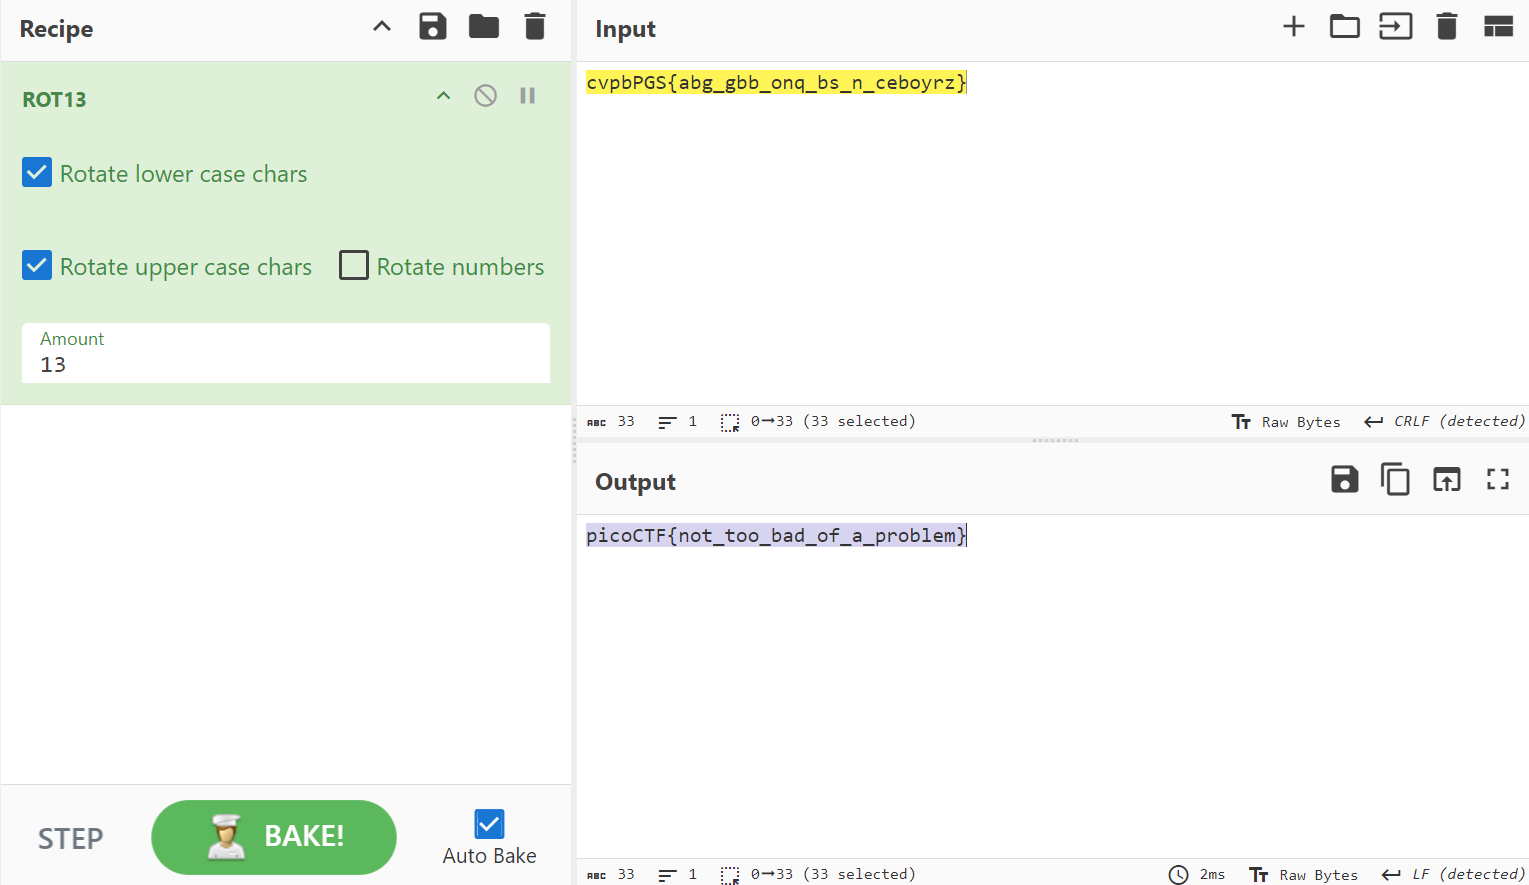Toggle the Auto Bake checkbox
1529x885 pixels.
(489, 824)
